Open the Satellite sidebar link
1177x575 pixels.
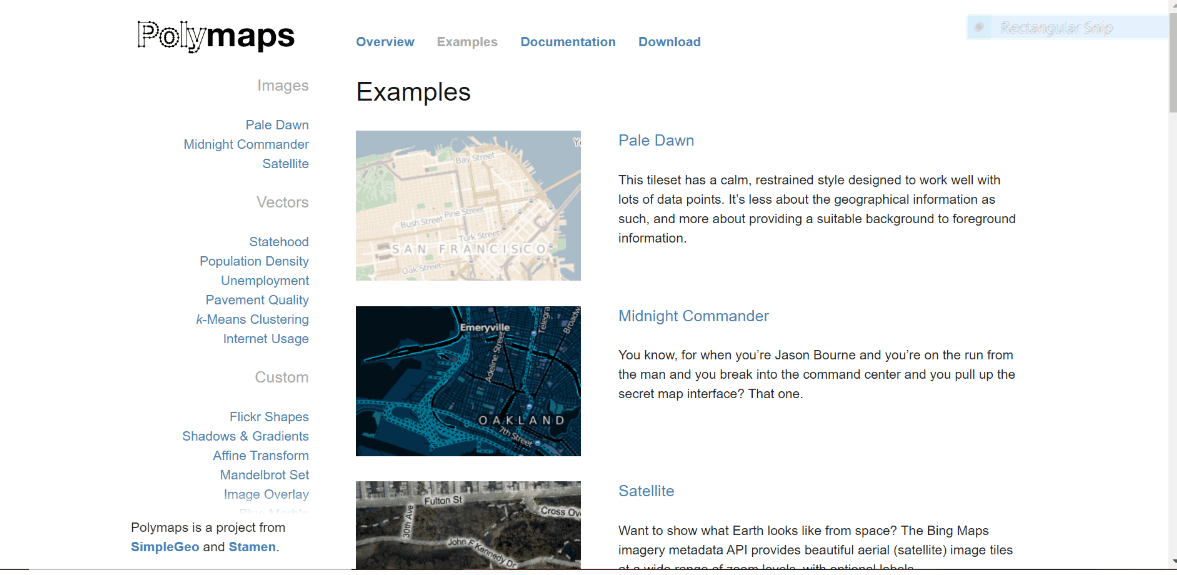click(x=285, y=164)
